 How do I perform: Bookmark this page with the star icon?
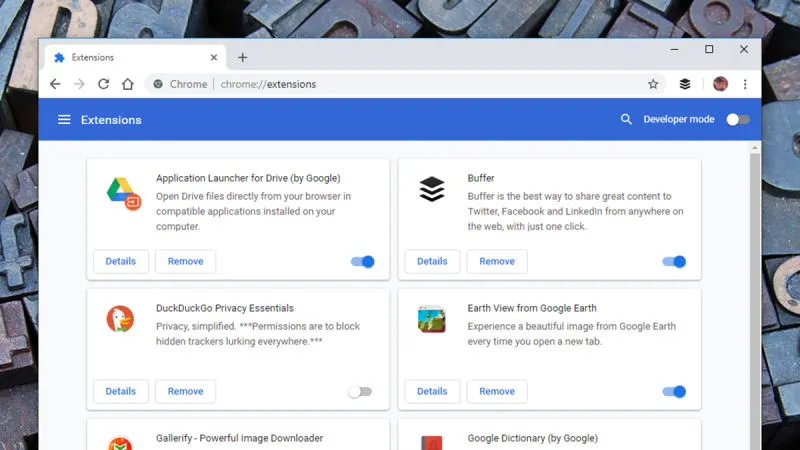[653, 84]
